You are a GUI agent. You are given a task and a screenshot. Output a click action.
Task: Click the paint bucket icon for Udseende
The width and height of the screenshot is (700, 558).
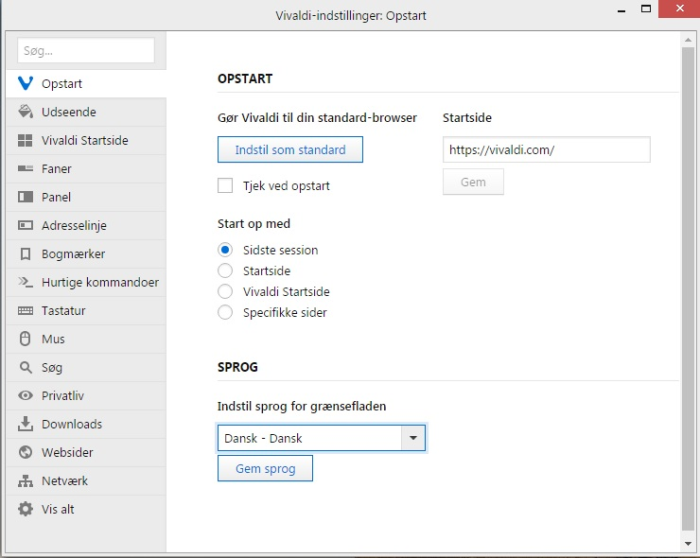coord(25,112)
